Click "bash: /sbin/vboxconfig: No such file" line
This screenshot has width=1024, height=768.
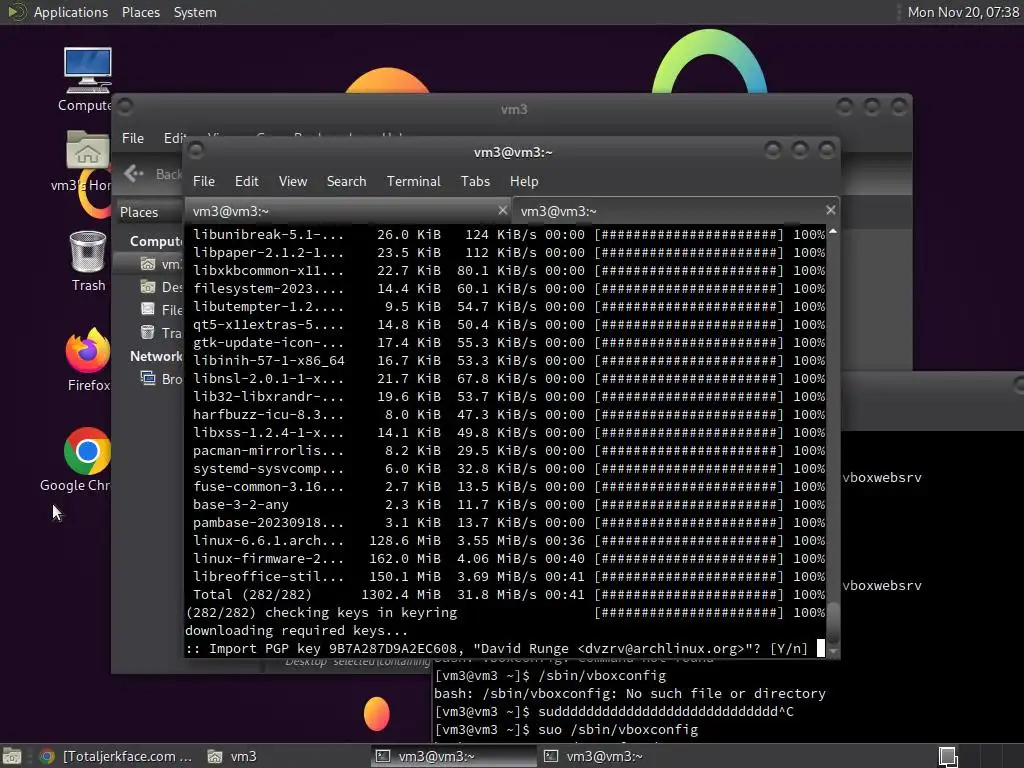630,694
